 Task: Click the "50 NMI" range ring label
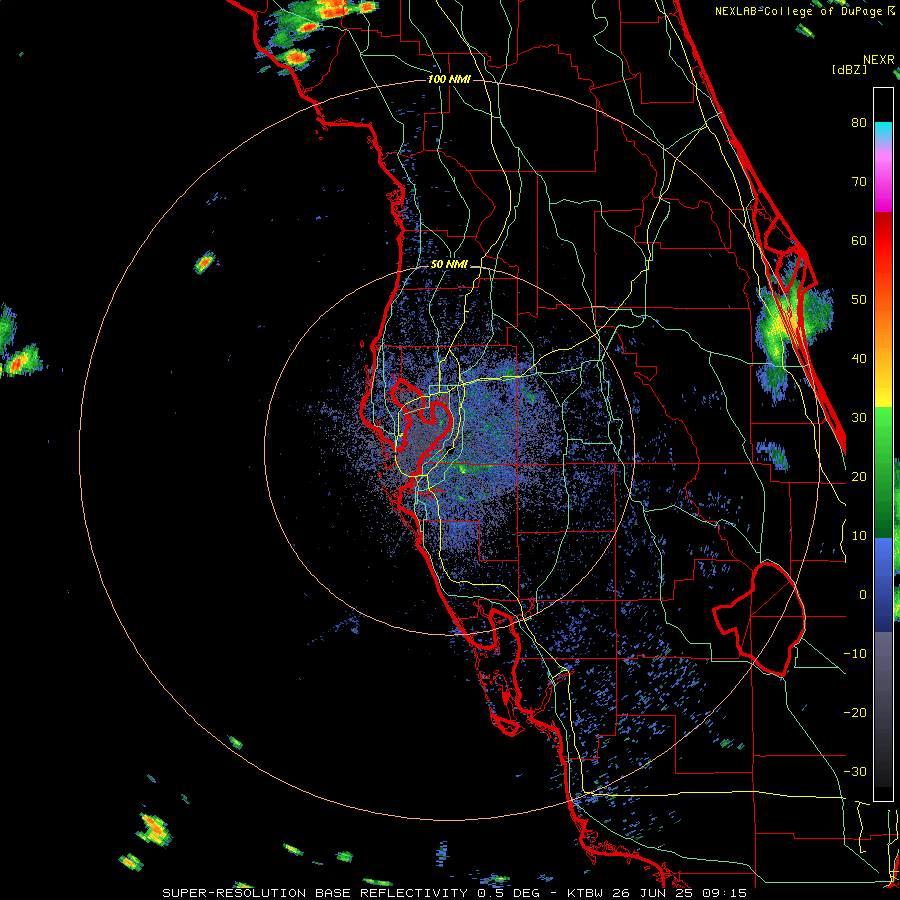(x=449, y=265)
